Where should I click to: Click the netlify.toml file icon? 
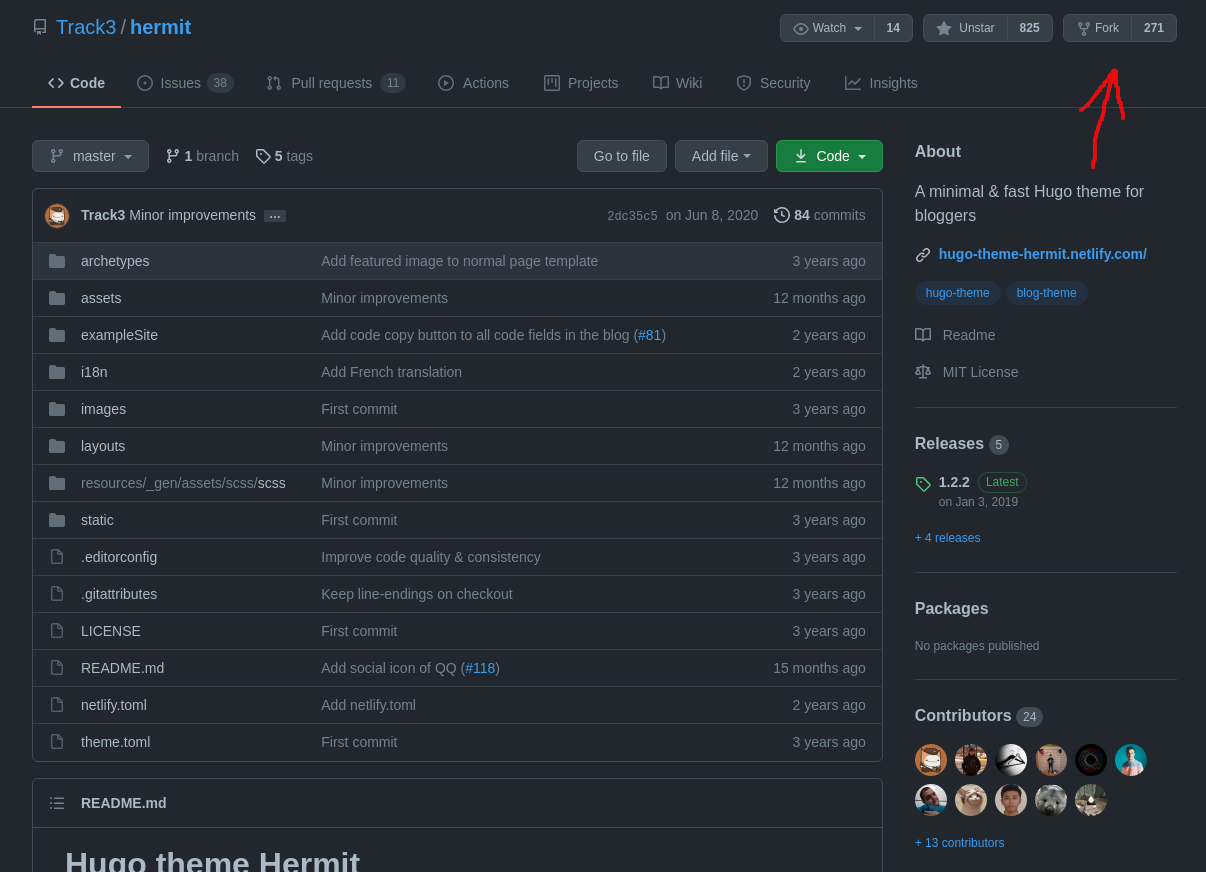click(x=57, y=705)
